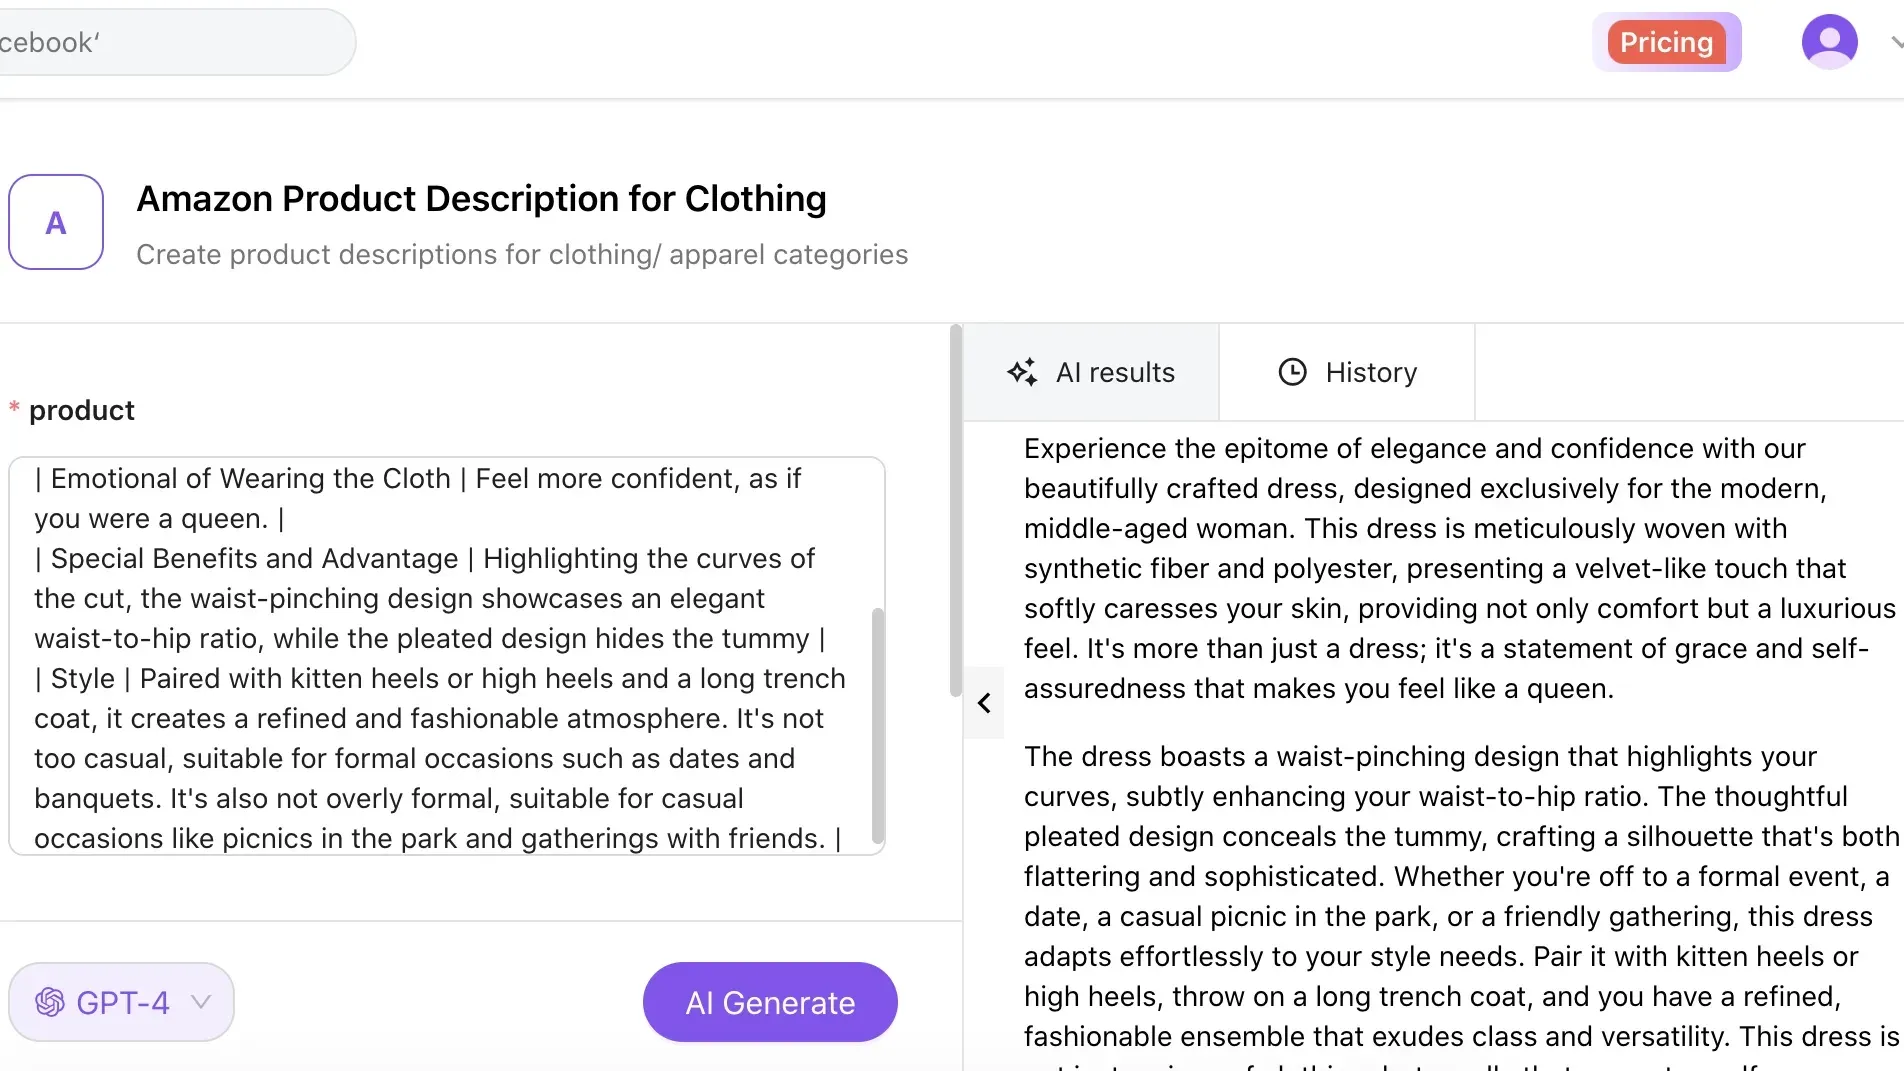Screen dimensions: 1904x1071
Task: Open the account menu chevron at top right
Action: (1894, 44)
